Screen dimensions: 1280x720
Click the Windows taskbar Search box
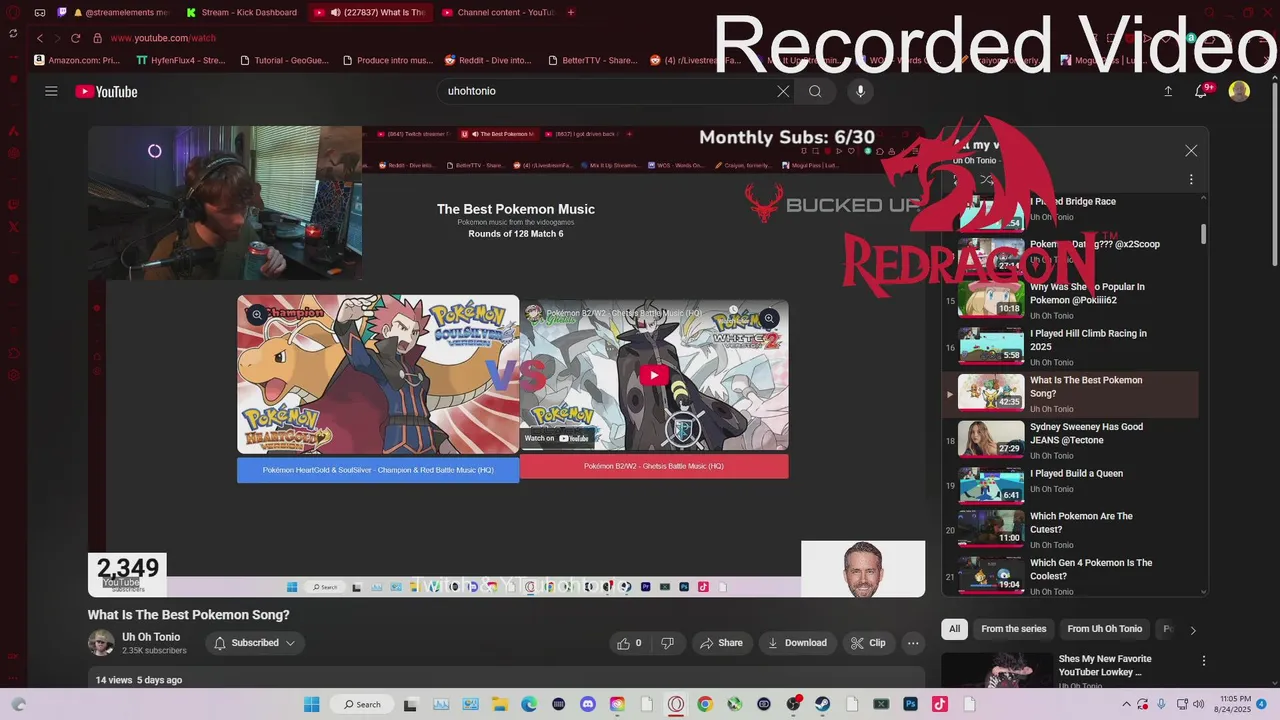362,704
